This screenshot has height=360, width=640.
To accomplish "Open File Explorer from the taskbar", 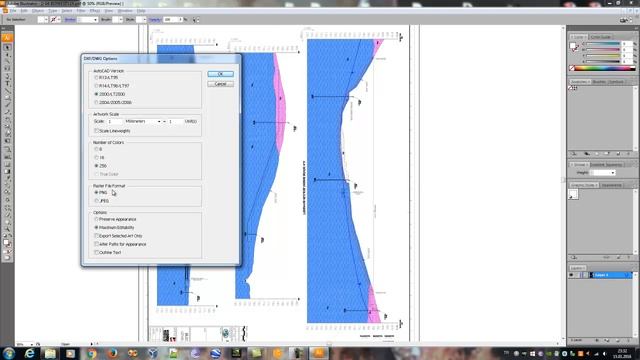I will click(x=50, y=353).
